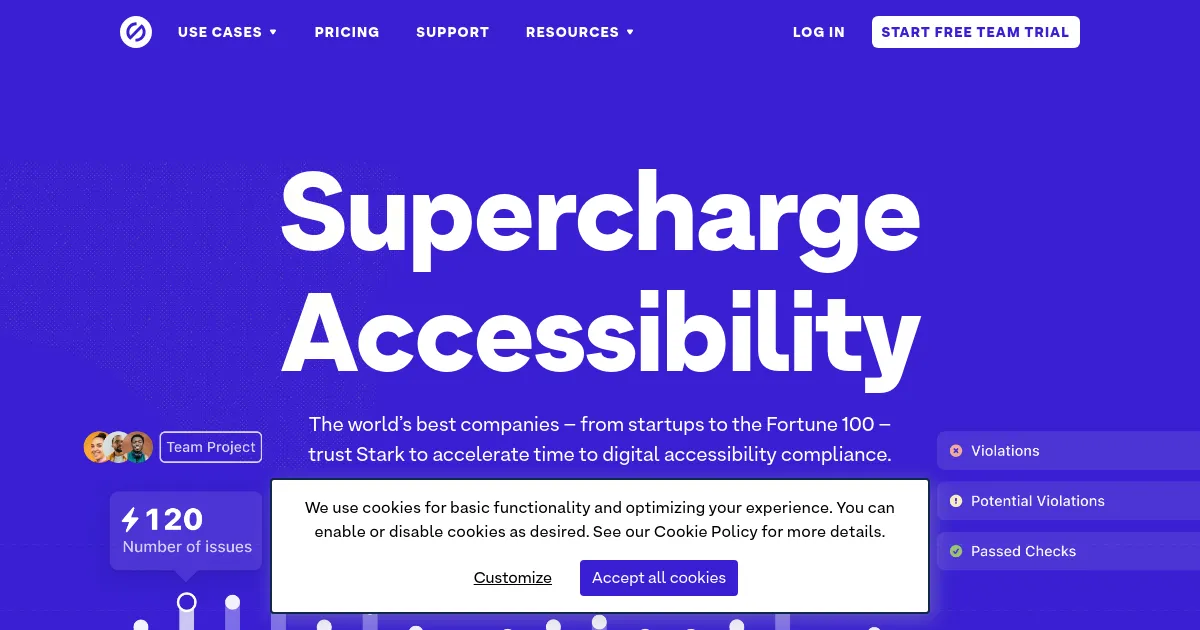Screen dimensions: 1200x630
Task: Click the Log In link
Action: (x=818, y=32)
